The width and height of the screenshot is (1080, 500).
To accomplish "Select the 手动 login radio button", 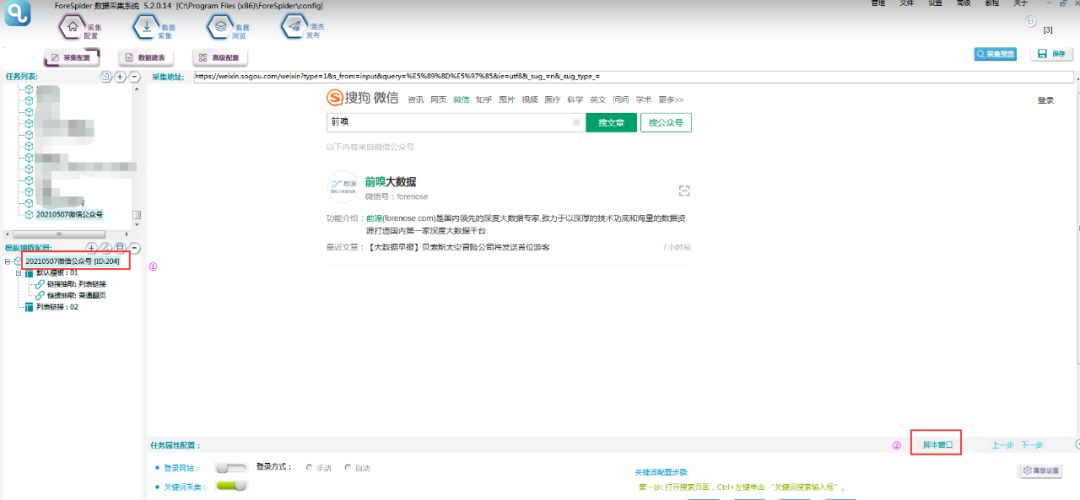I will tap(309, 468).
